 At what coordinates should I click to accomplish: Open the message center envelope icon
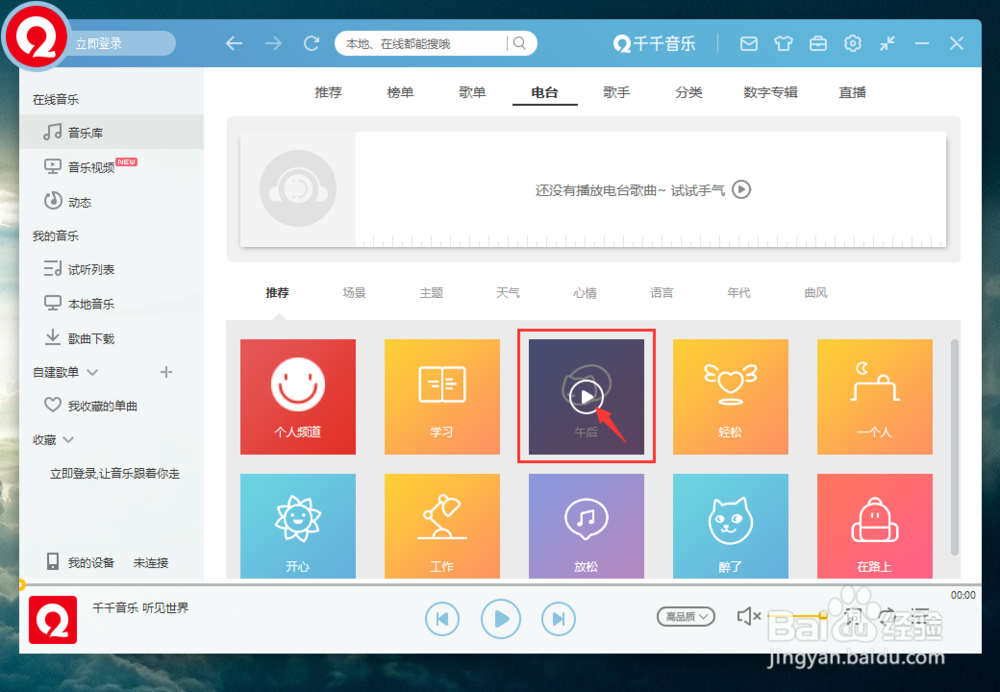748,43
